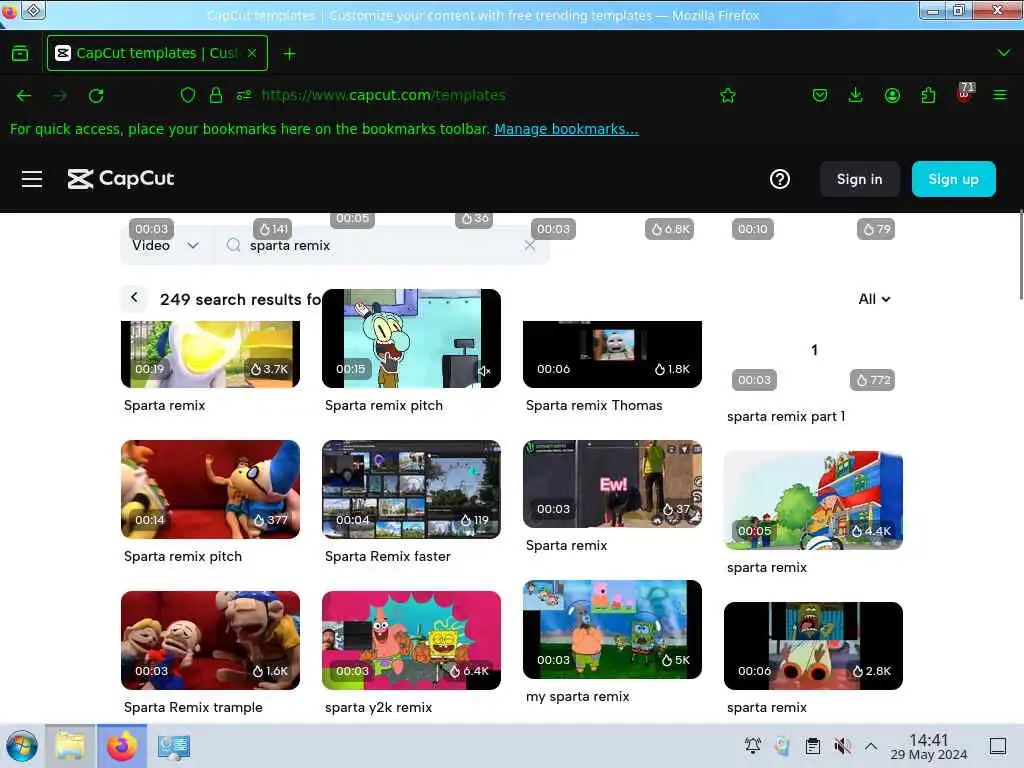Open the 2.8K sparta remix thumbnail
The width and height of the screenshot is (1024, 768).
coord(813,646)
